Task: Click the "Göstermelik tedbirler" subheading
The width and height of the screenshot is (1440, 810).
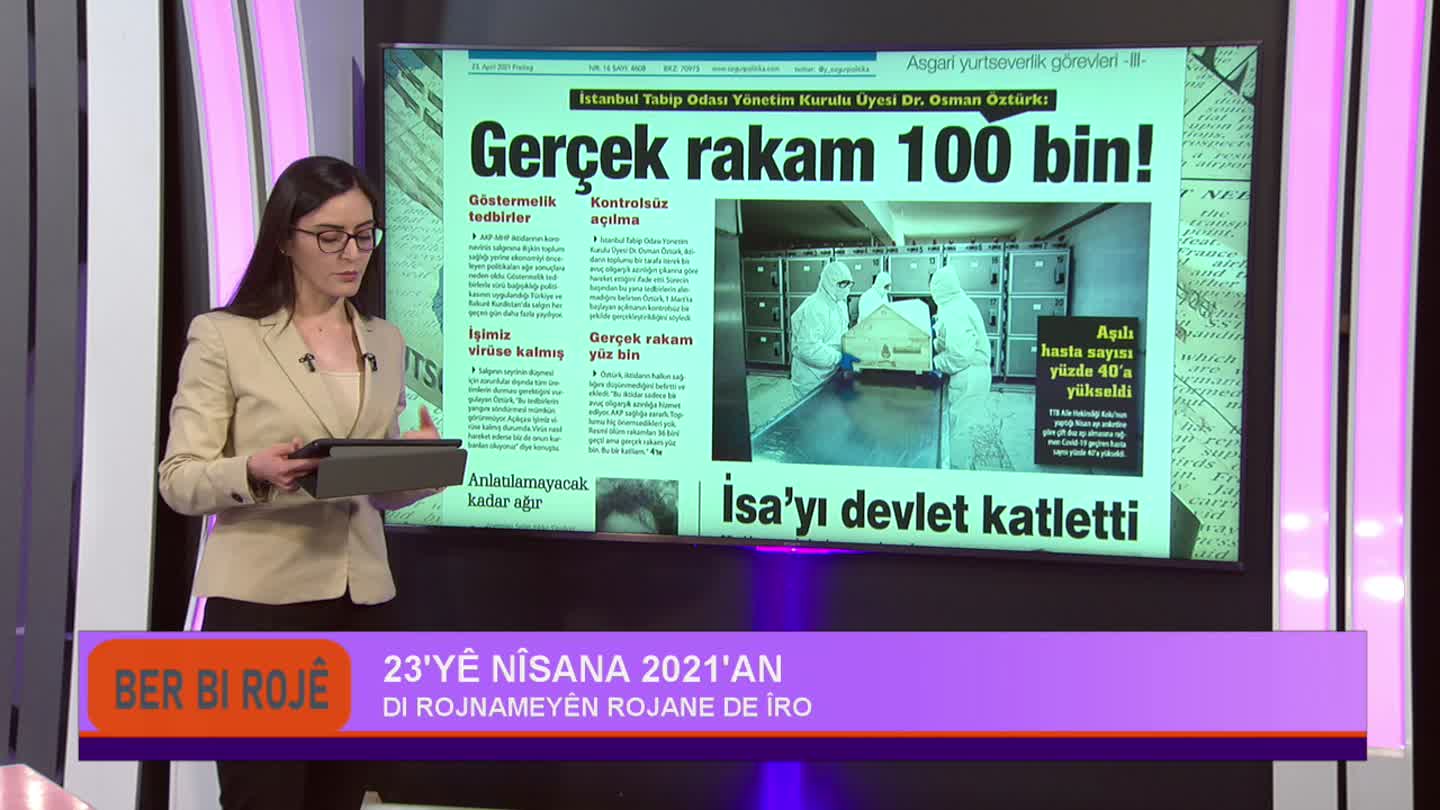Action: coord(513,209)
